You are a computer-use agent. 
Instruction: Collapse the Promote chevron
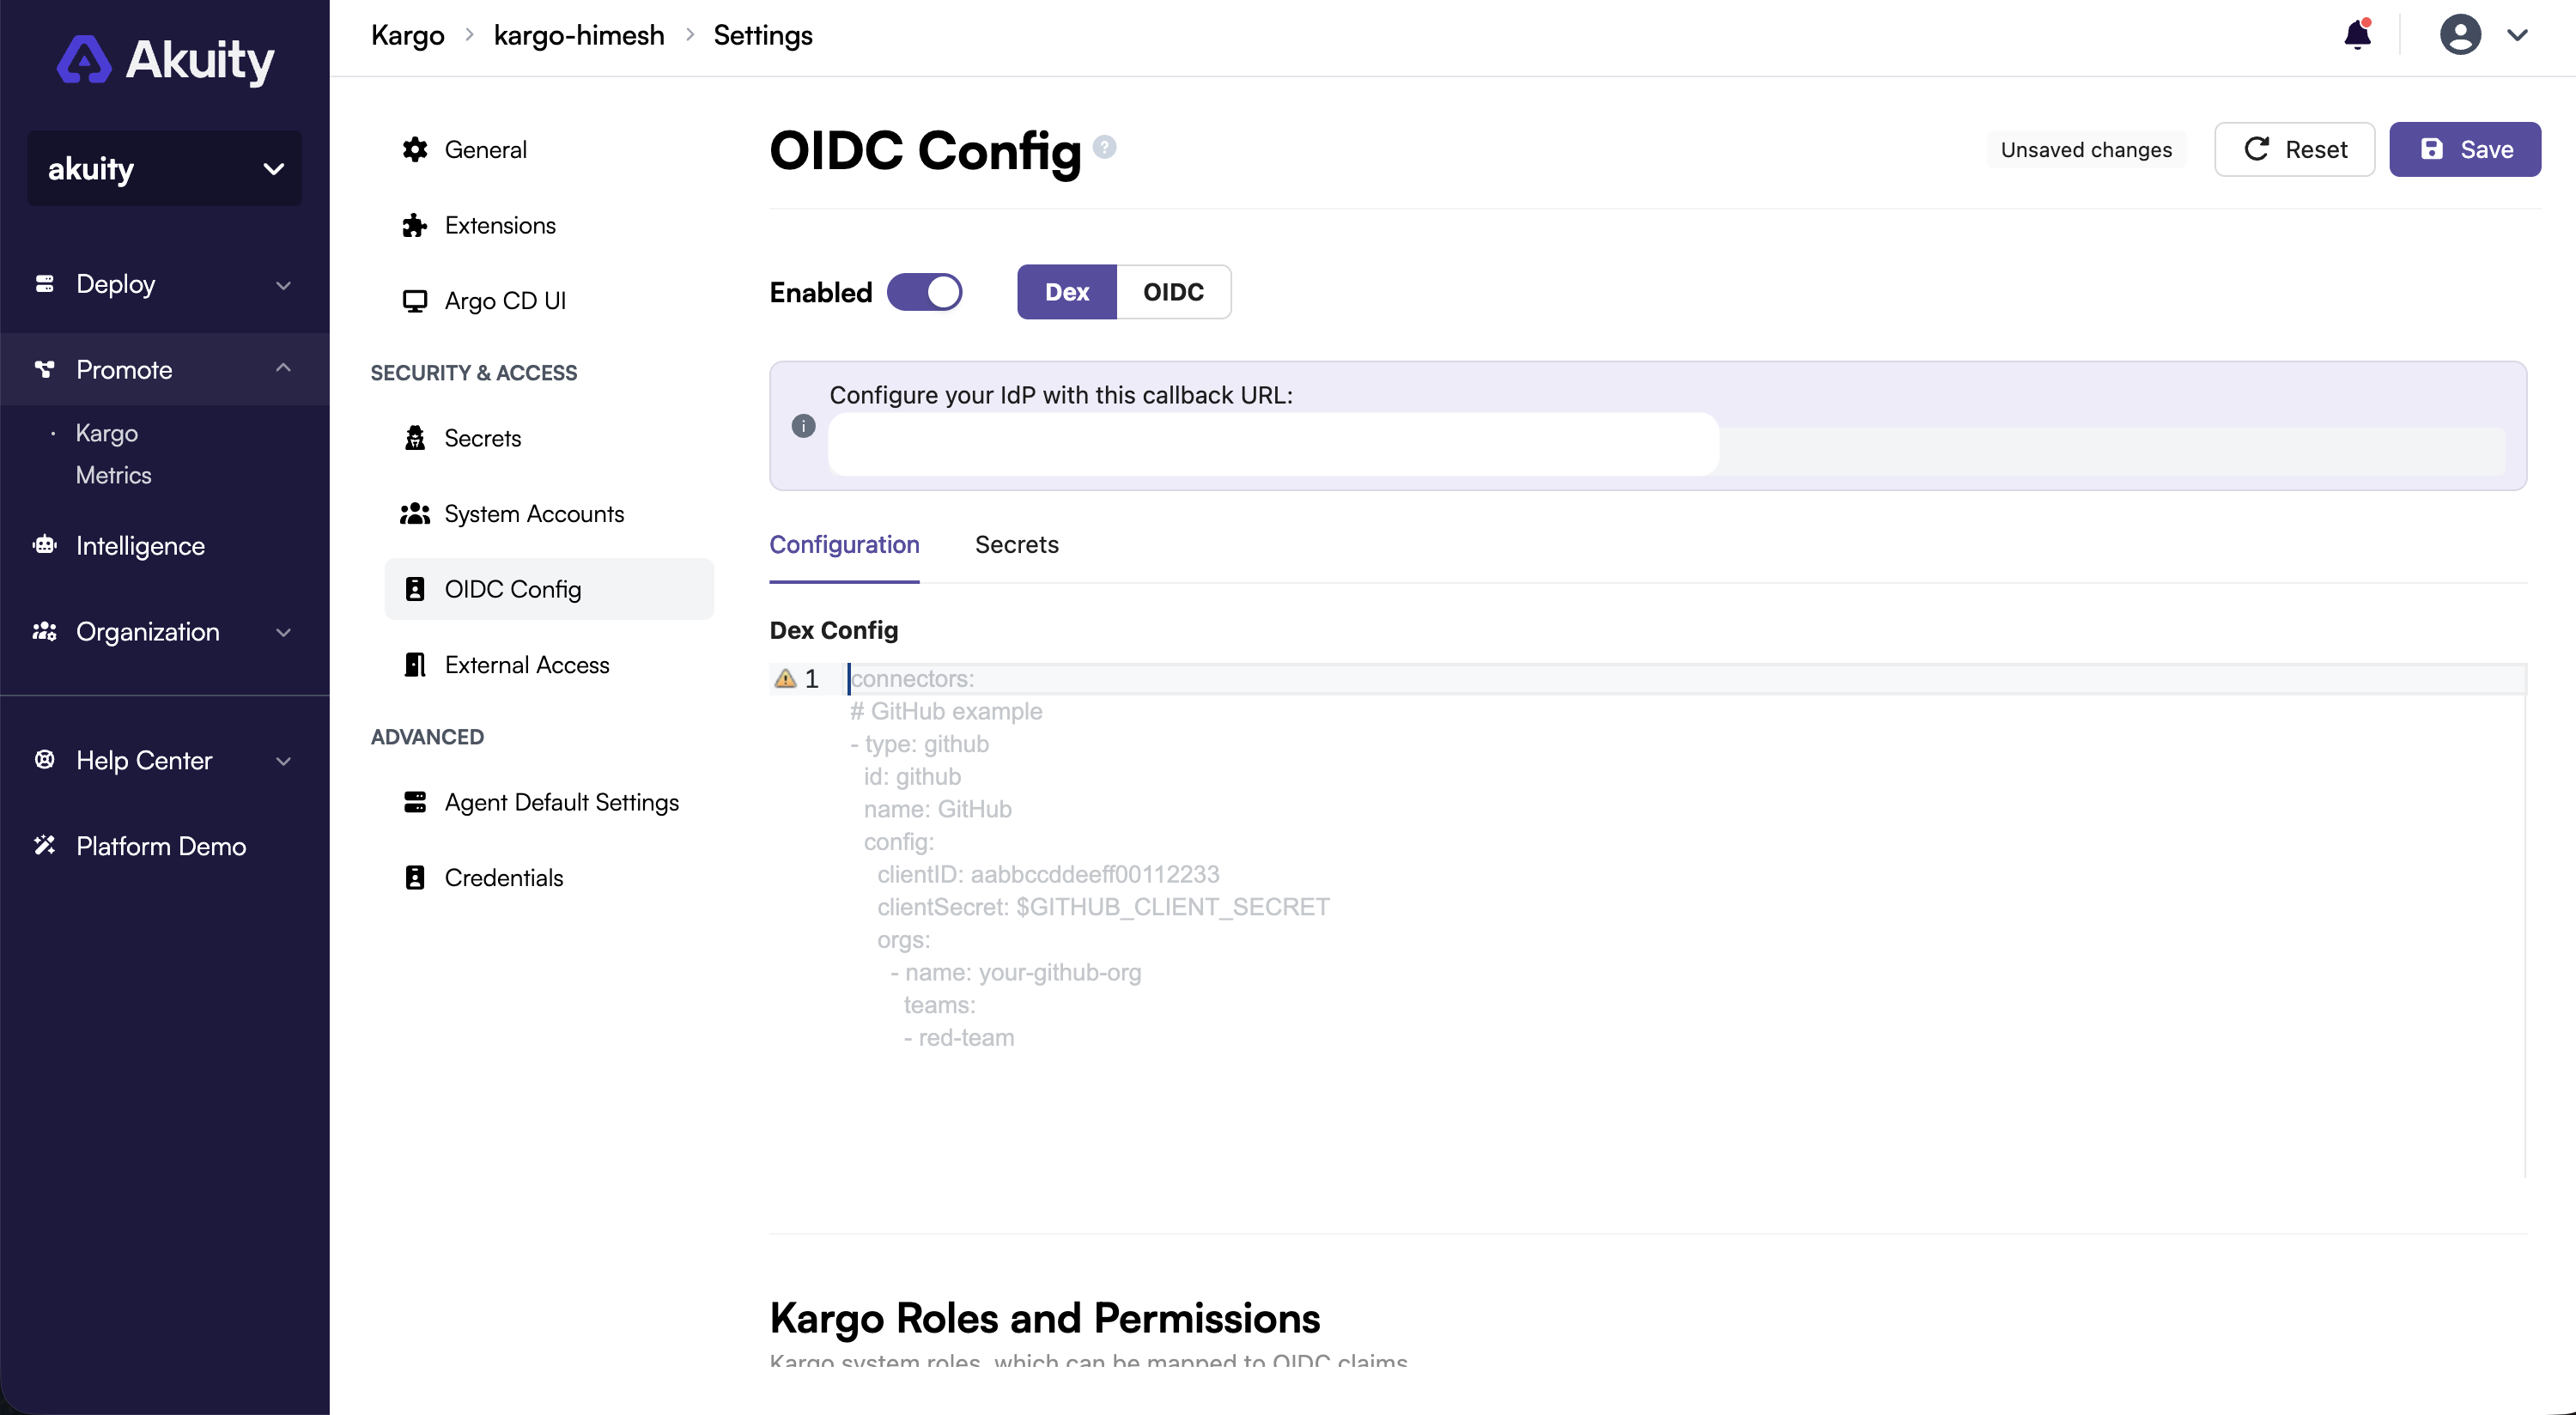click(x=284, y=369)
